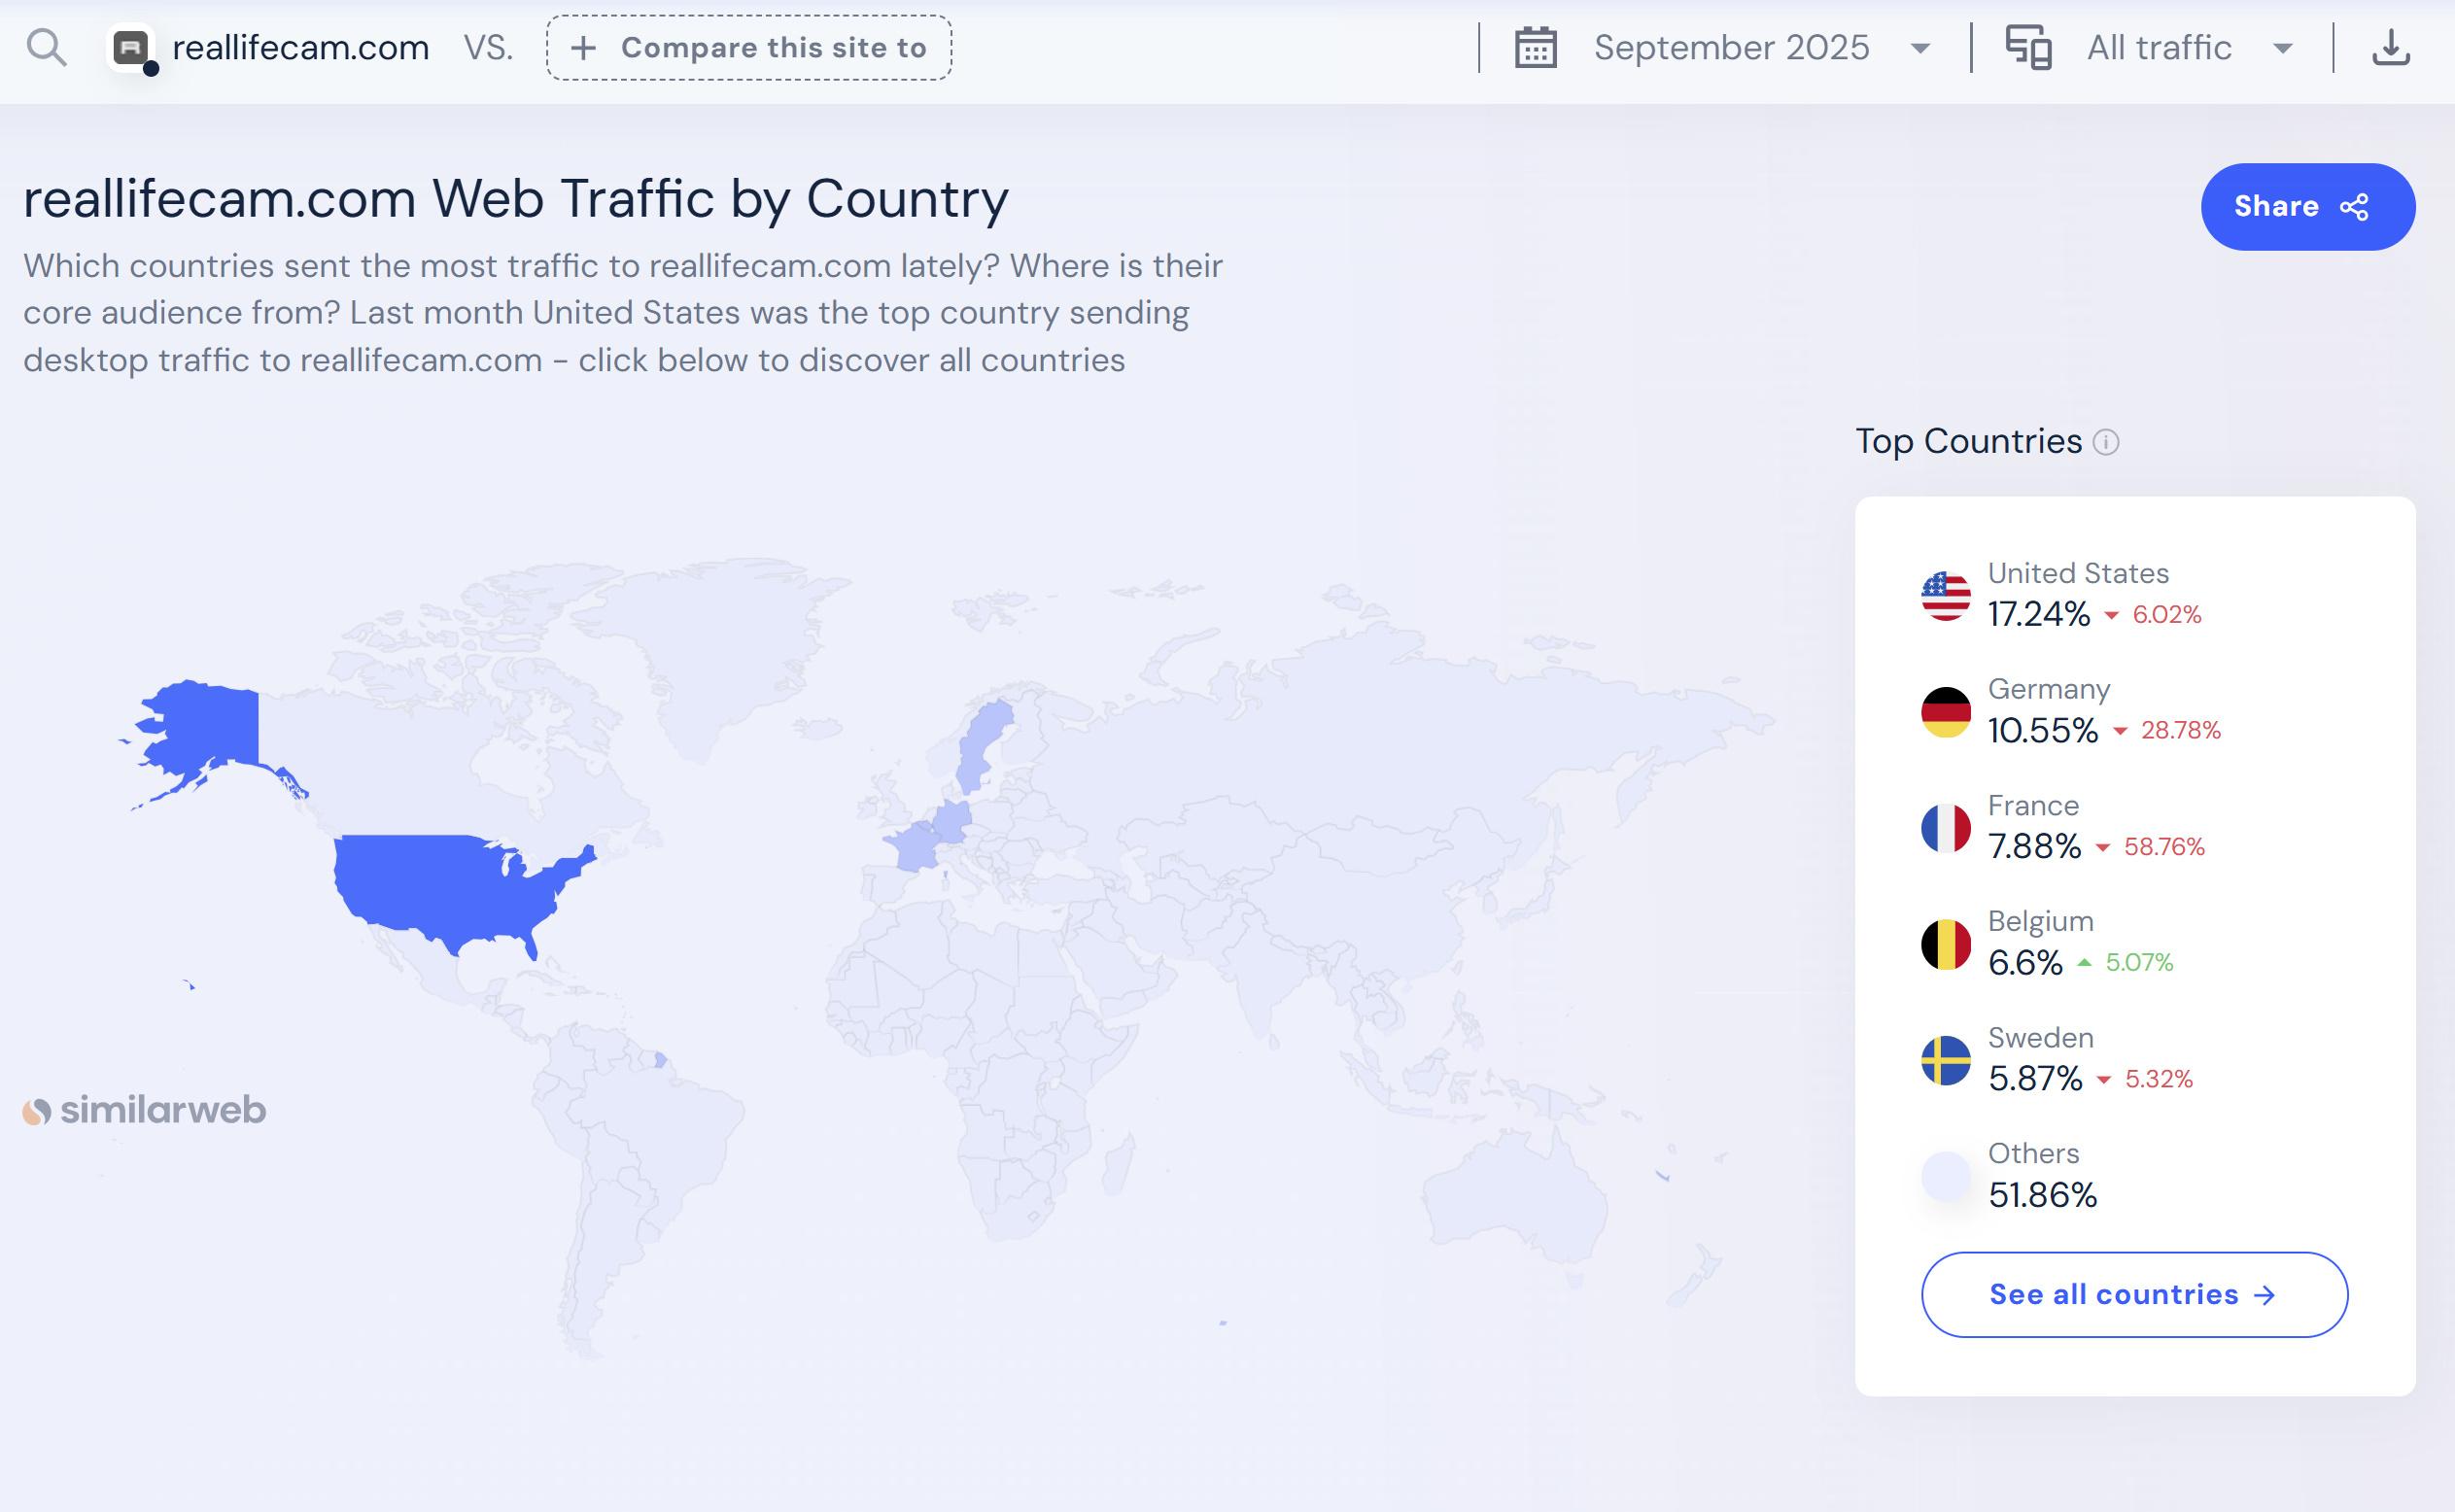Click the Top Countries info icon
Viewport: 2455px width, 1512px height.
(2106, 442)
